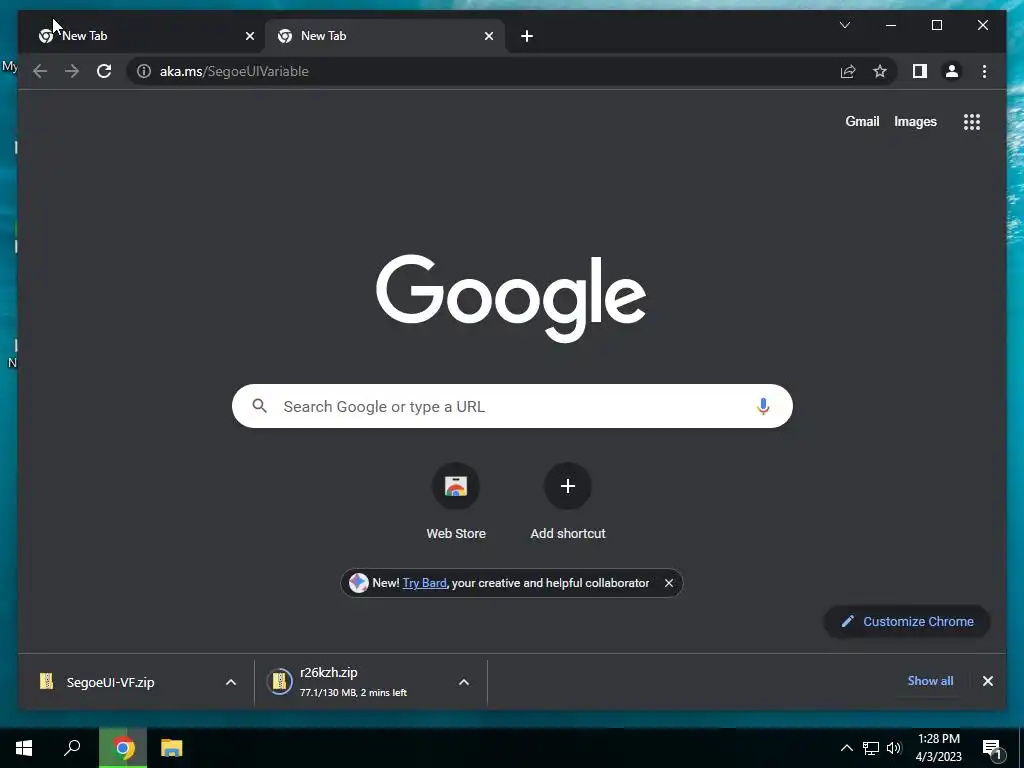The width and height of the screenshot is (1024, 768).
Task: Bookmark this tab with the star icon
Action: point(880,71)
